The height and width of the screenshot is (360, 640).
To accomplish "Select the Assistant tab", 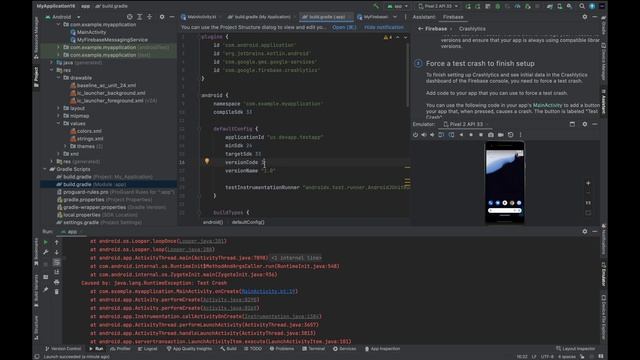I will coord(424,17).
